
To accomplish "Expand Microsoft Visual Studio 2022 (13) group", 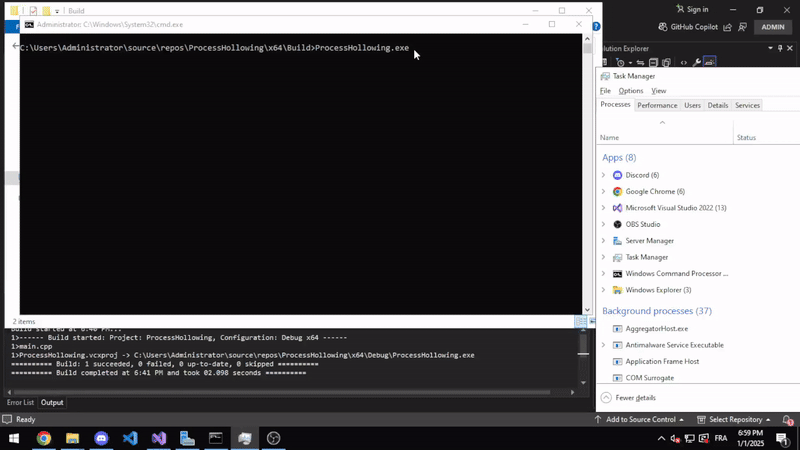I will (604, 208).
